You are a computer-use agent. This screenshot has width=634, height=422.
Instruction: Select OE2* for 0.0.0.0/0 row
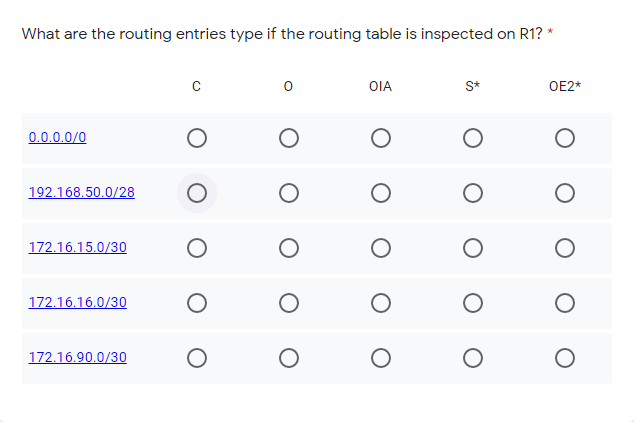pyautogui.click(x=565, y=137)
